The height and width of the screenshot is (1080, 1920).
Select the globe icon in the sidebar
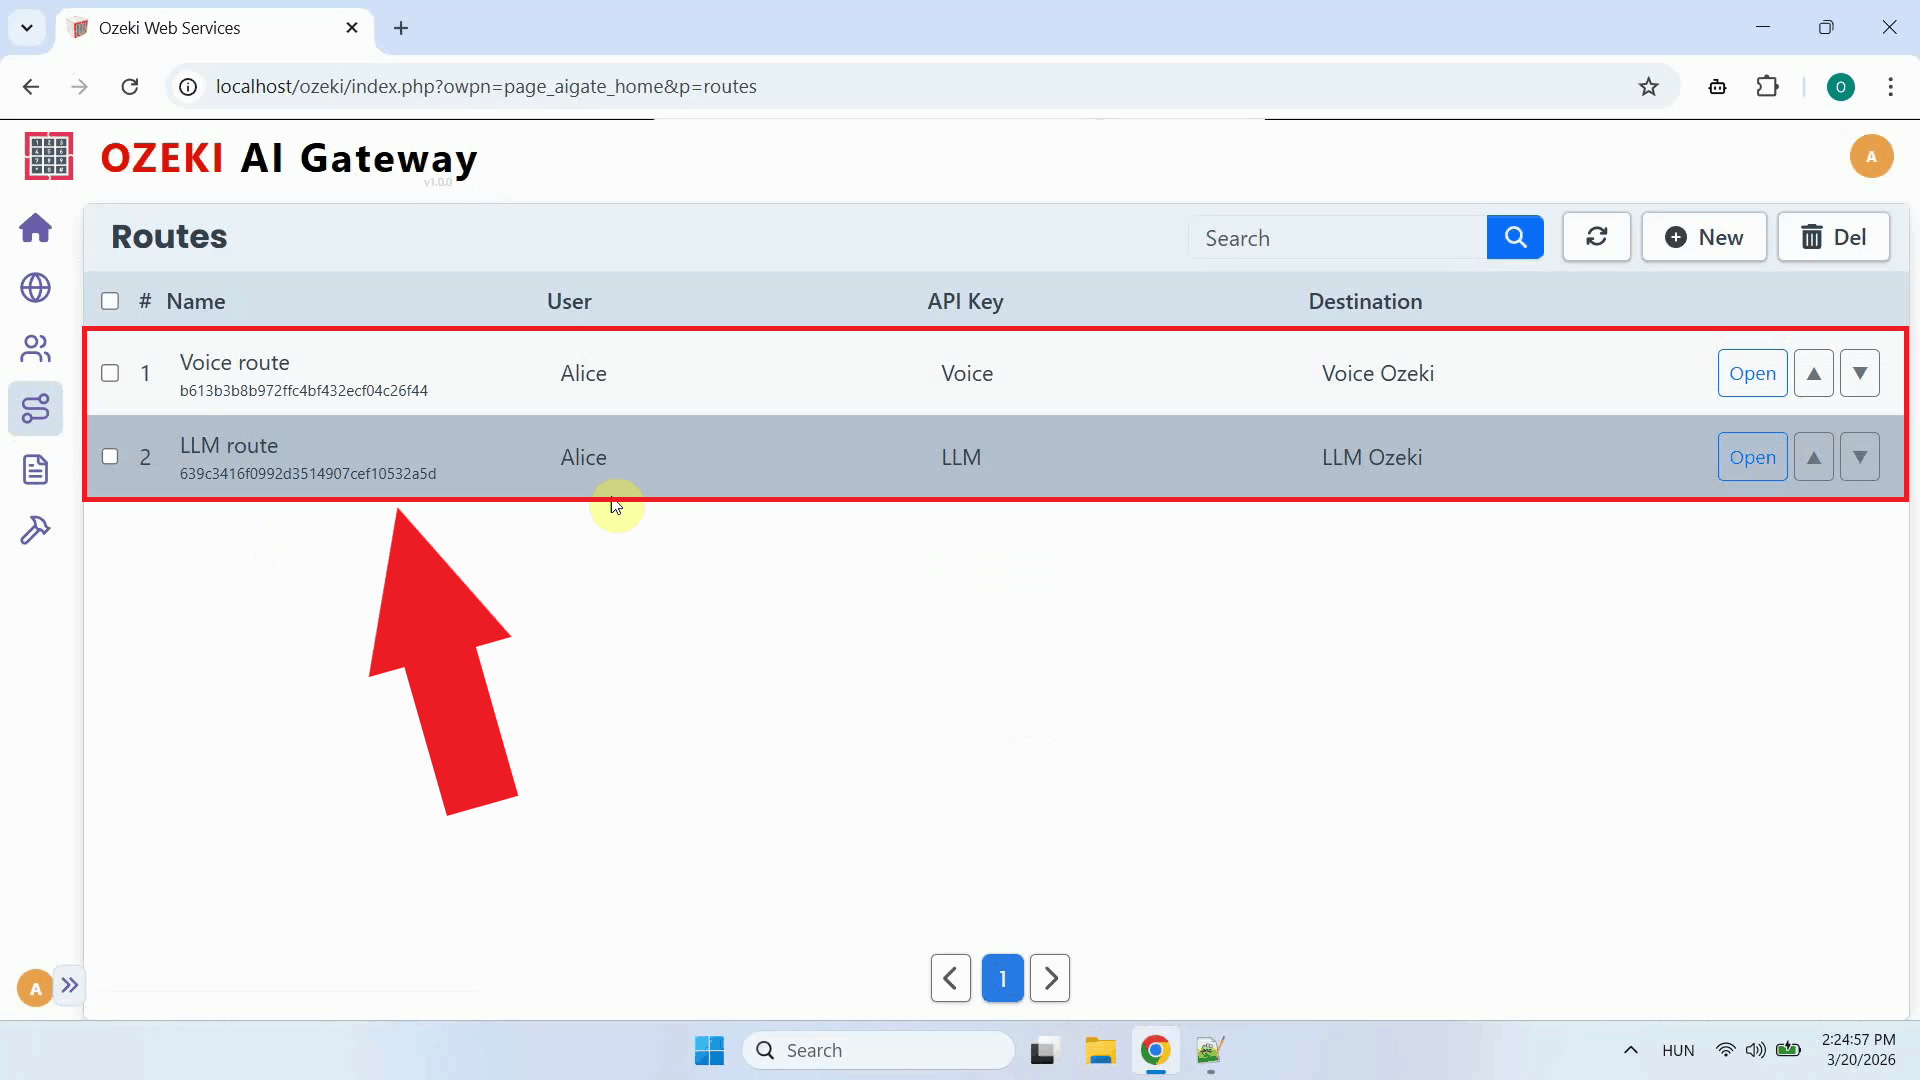[x=35, y=288]
